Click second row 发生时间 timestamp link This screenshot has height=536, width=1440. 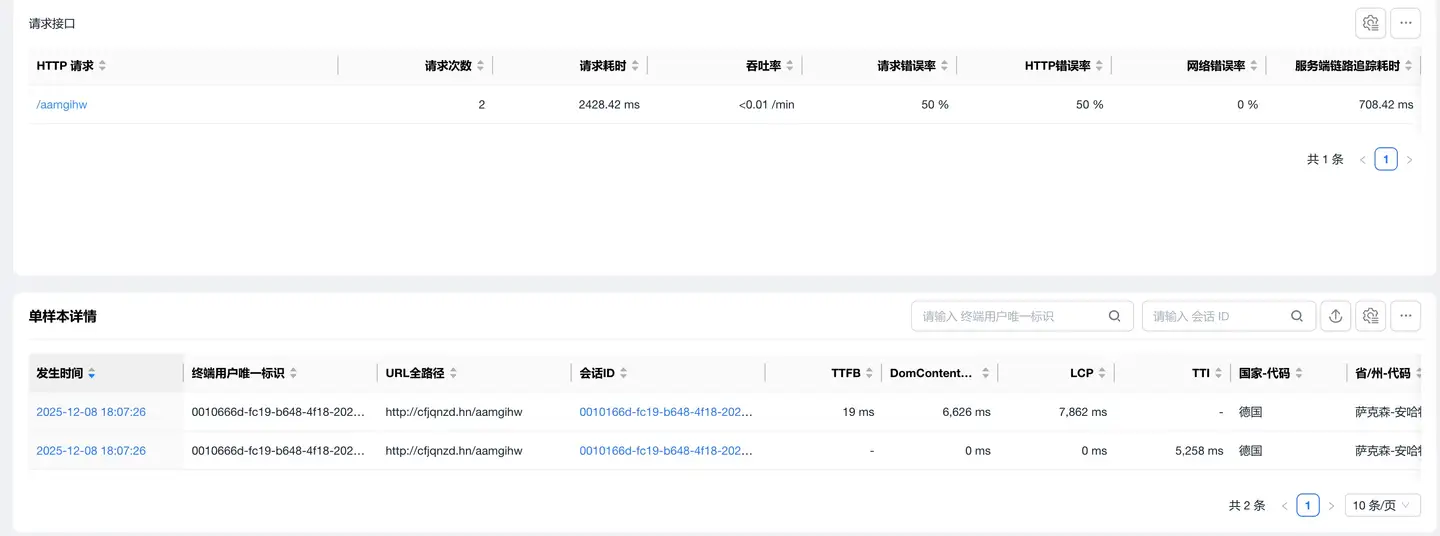tap(91, 451)
